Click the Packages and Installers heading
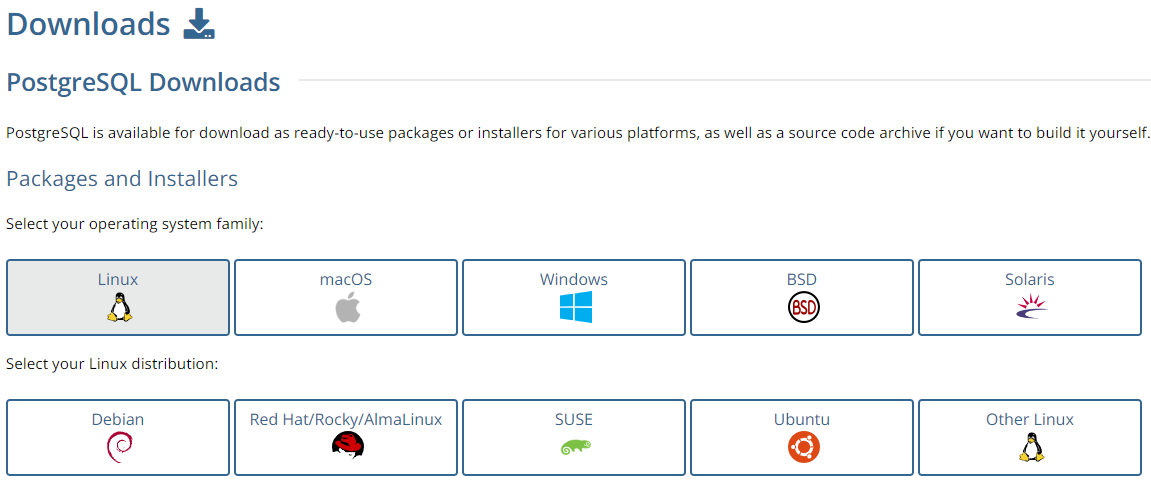This screenshot has height=485, width=1151. pyautogui.click(x=122, y=179)
